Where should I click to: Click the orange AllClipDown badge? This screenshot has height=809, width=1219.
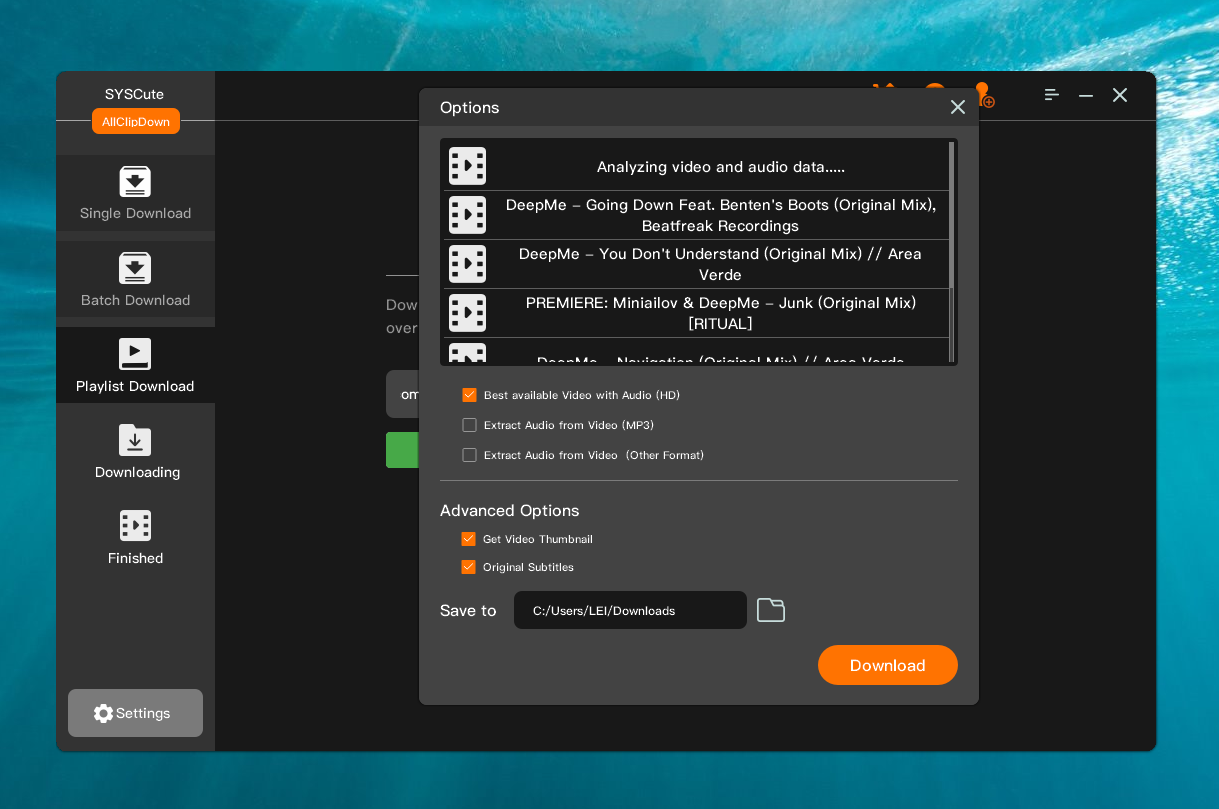(x=136, y=121)
